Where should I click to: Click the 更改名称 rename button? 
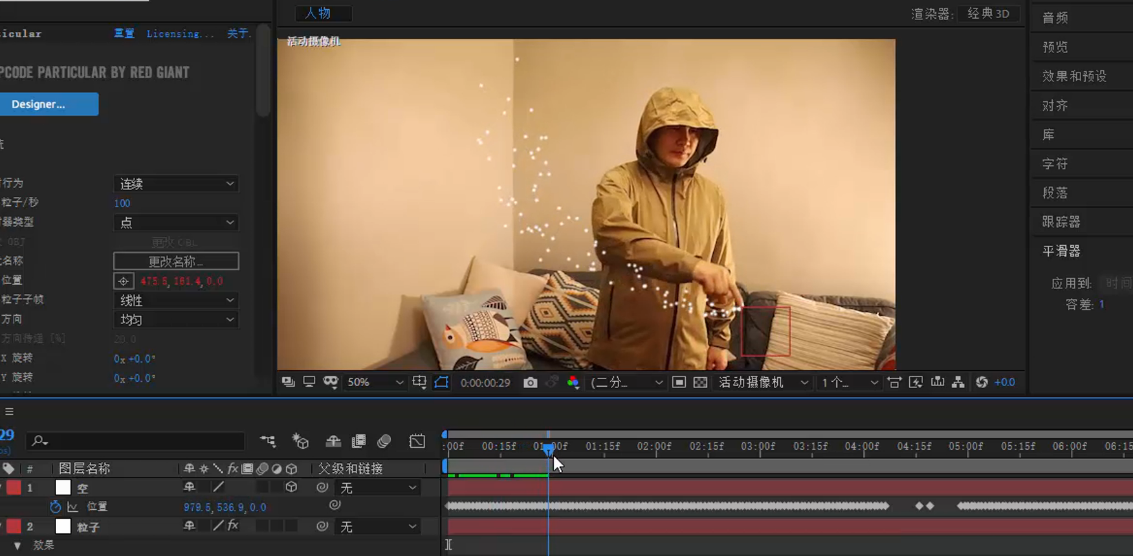(x=176, y=261)
